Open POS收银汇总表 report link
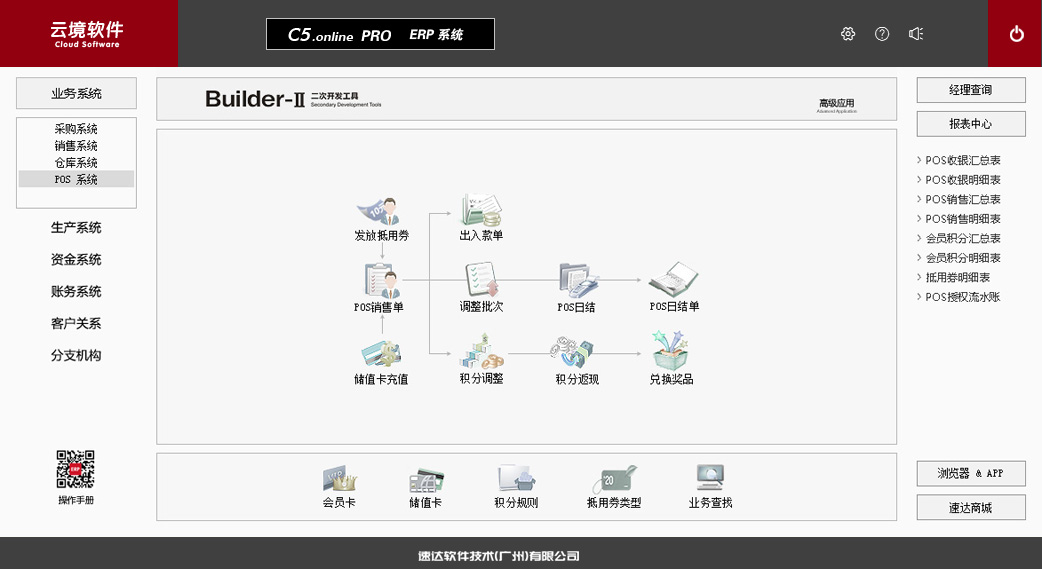Viewport: 1042px width, 569px height. point(962,160)
